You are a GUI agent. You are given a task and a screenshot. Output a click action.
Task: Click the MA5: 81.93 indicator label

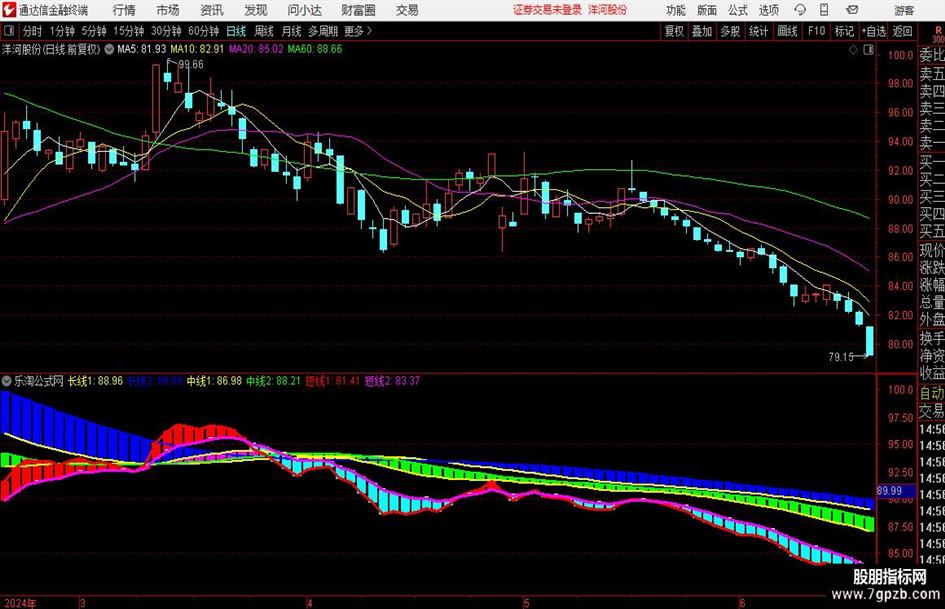(x=142, y=49)
